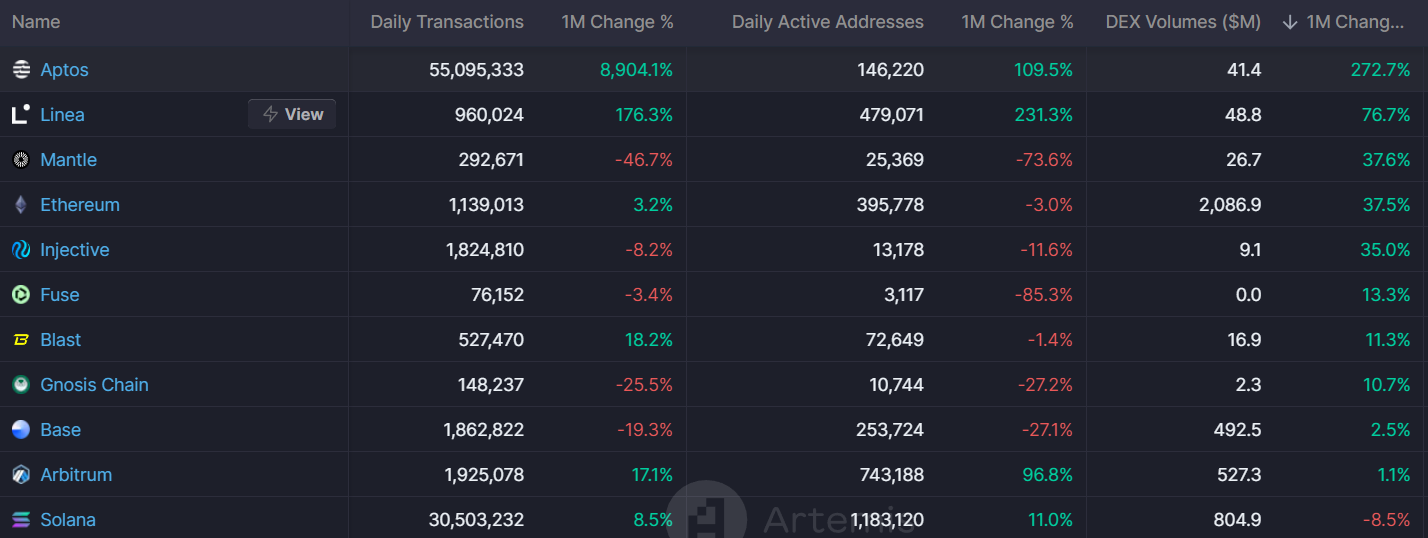
Task: Select Linea transactions value 960,024
Action: (489, 115)
